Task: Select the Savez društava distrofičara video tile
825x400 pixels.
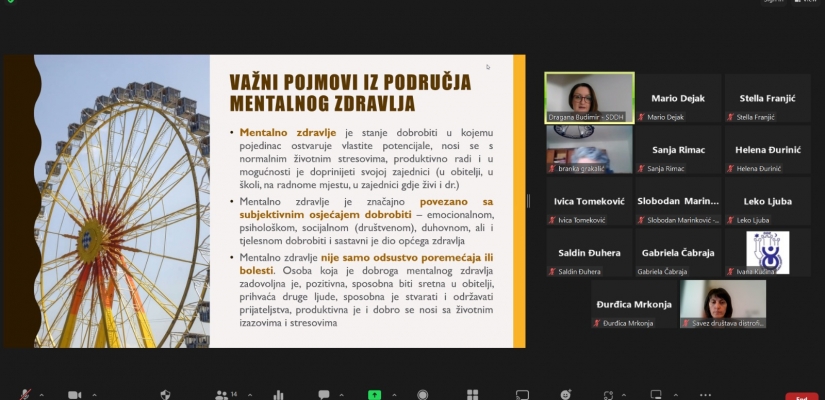Action: tap(723, 304)
